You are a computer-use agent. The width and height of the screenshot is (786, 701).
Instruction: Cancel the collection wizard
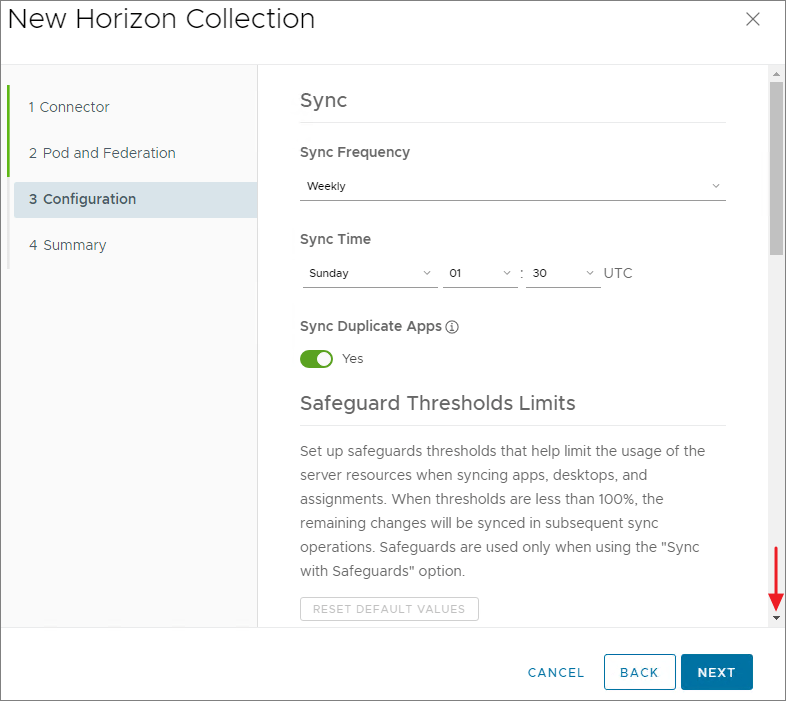(x=556, y=672)
